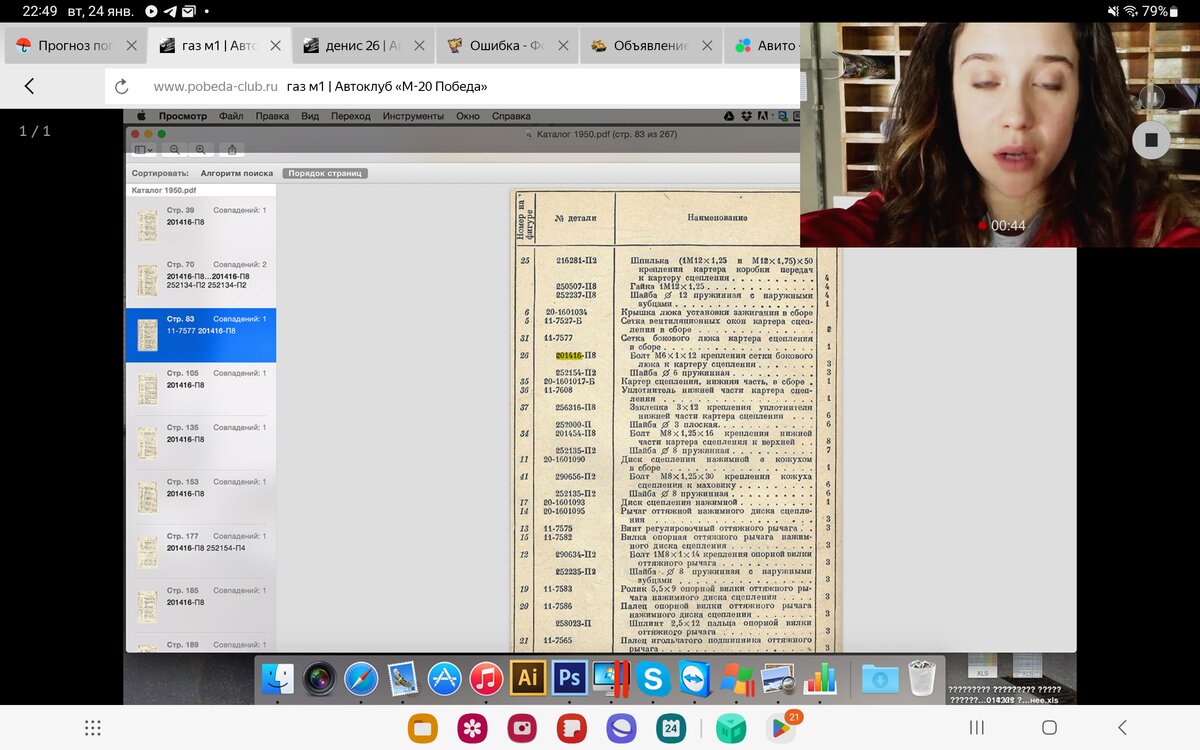Select the Порядок страниц sort option
This screenshot has width=1200, height=750.
pos(325,173)
